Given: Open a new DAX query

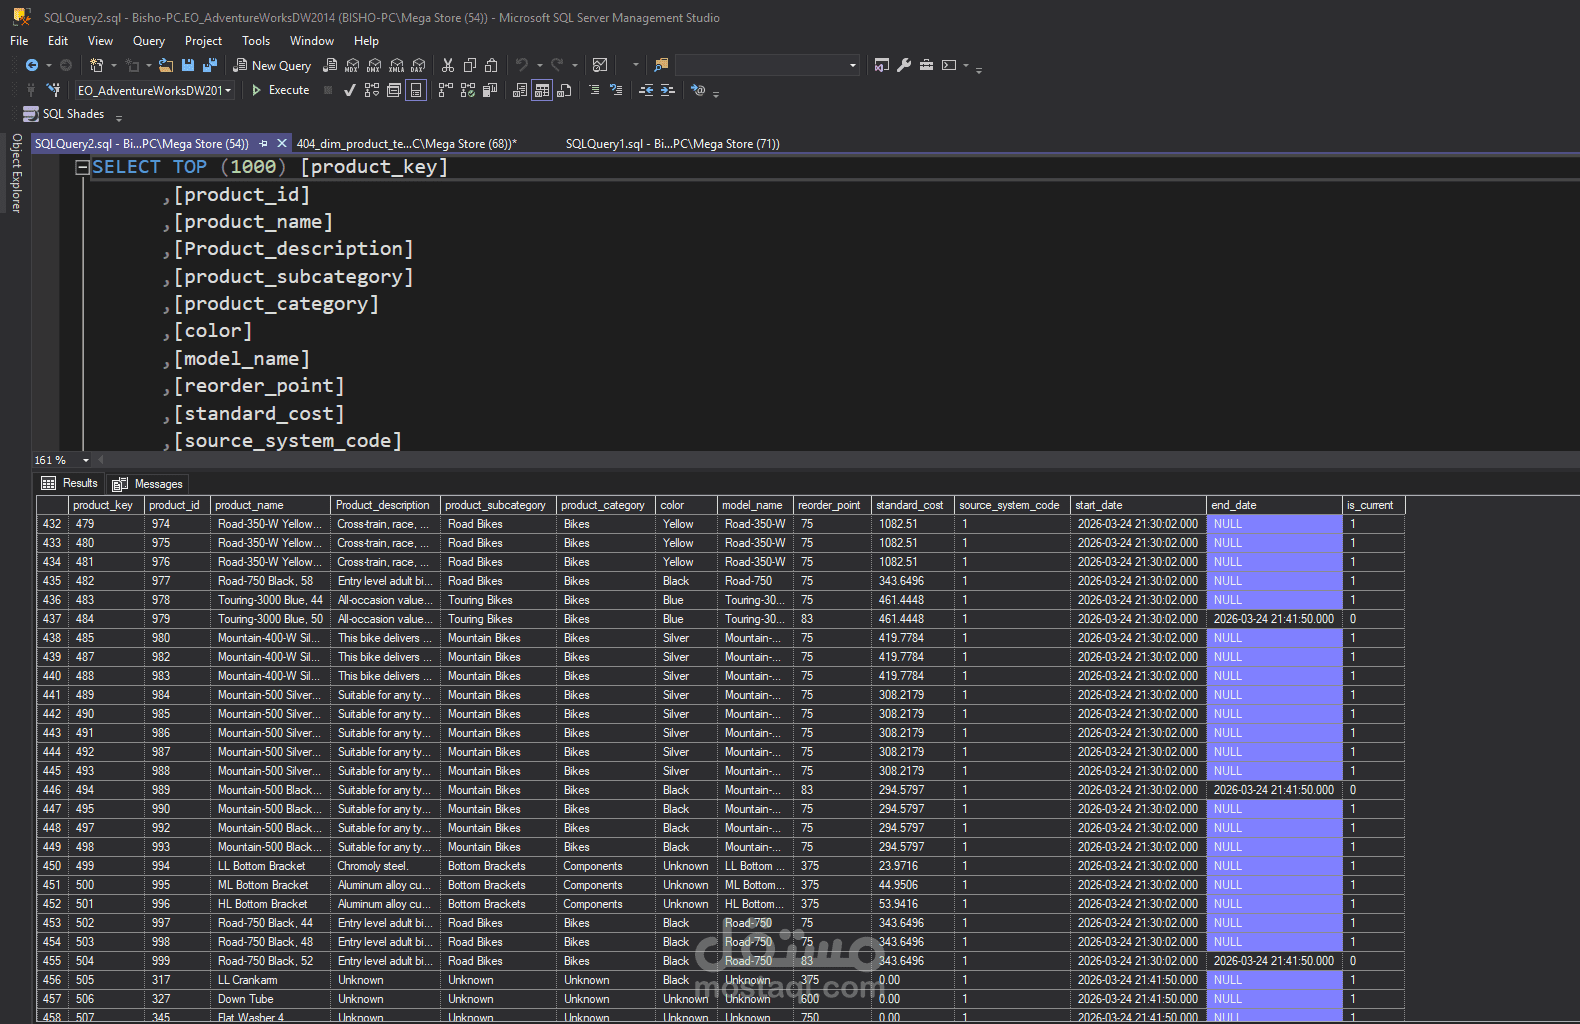Looking at the screenshot, I should coord(418,65).
